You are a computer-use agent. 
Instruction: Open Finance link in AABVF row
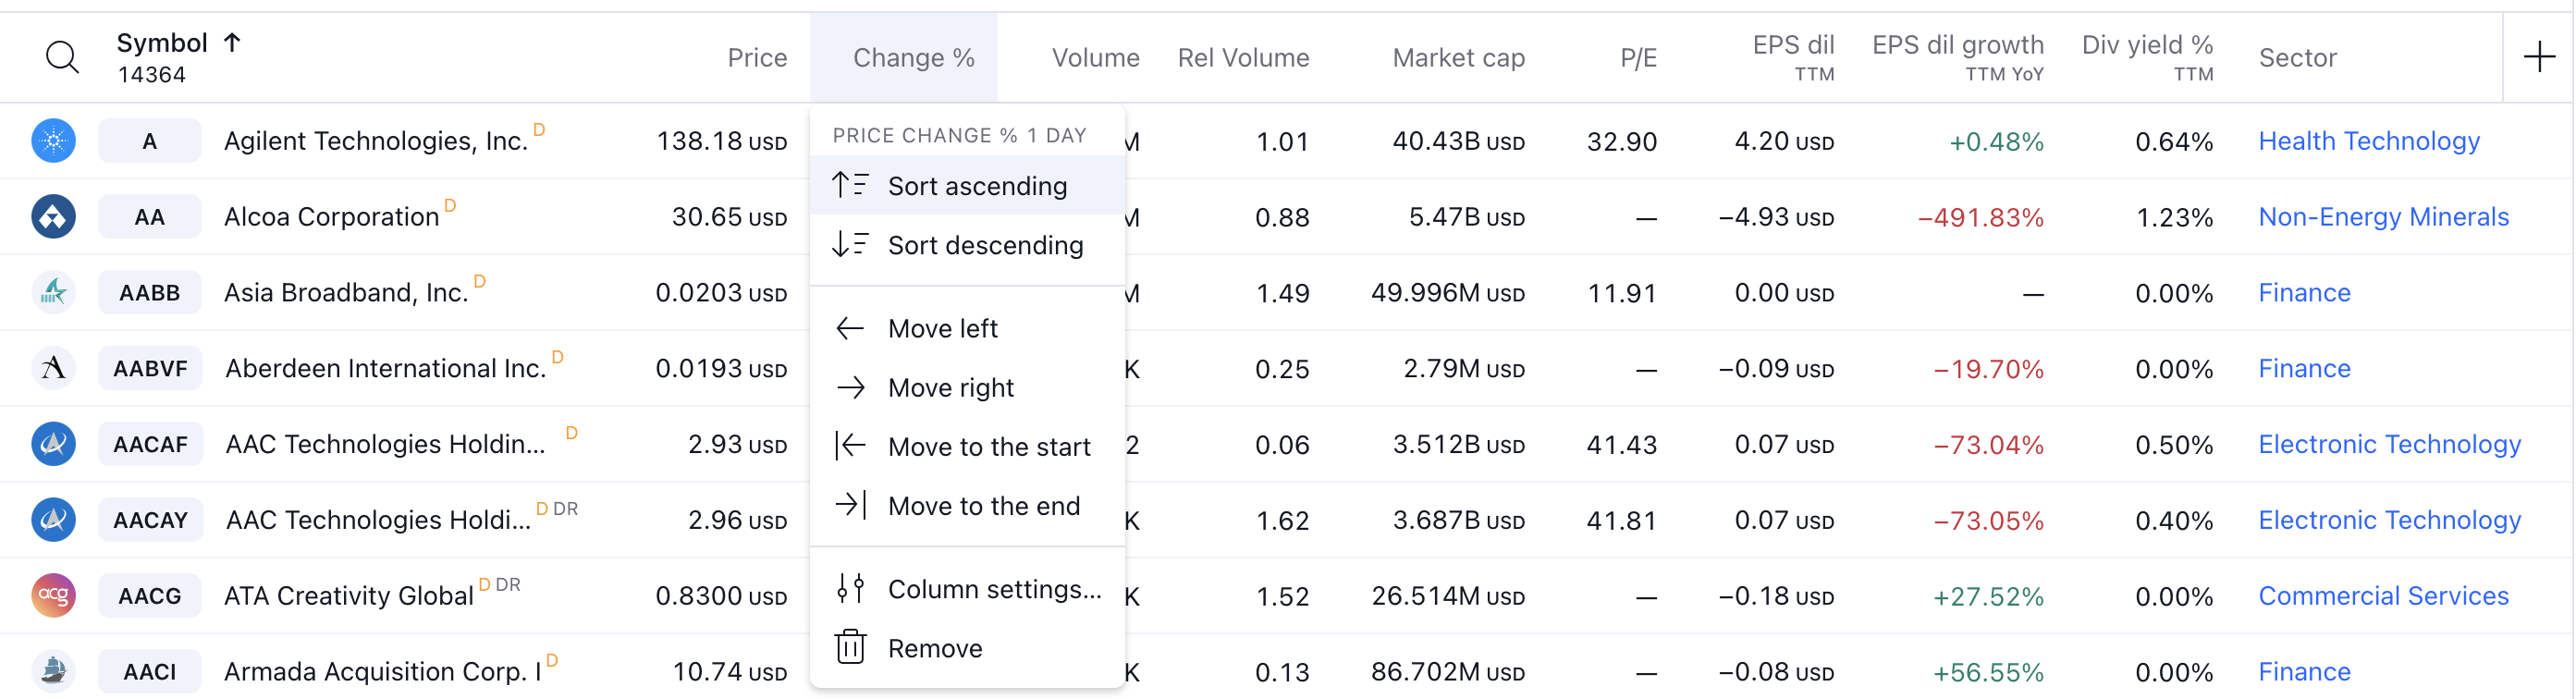[2304, 369]
